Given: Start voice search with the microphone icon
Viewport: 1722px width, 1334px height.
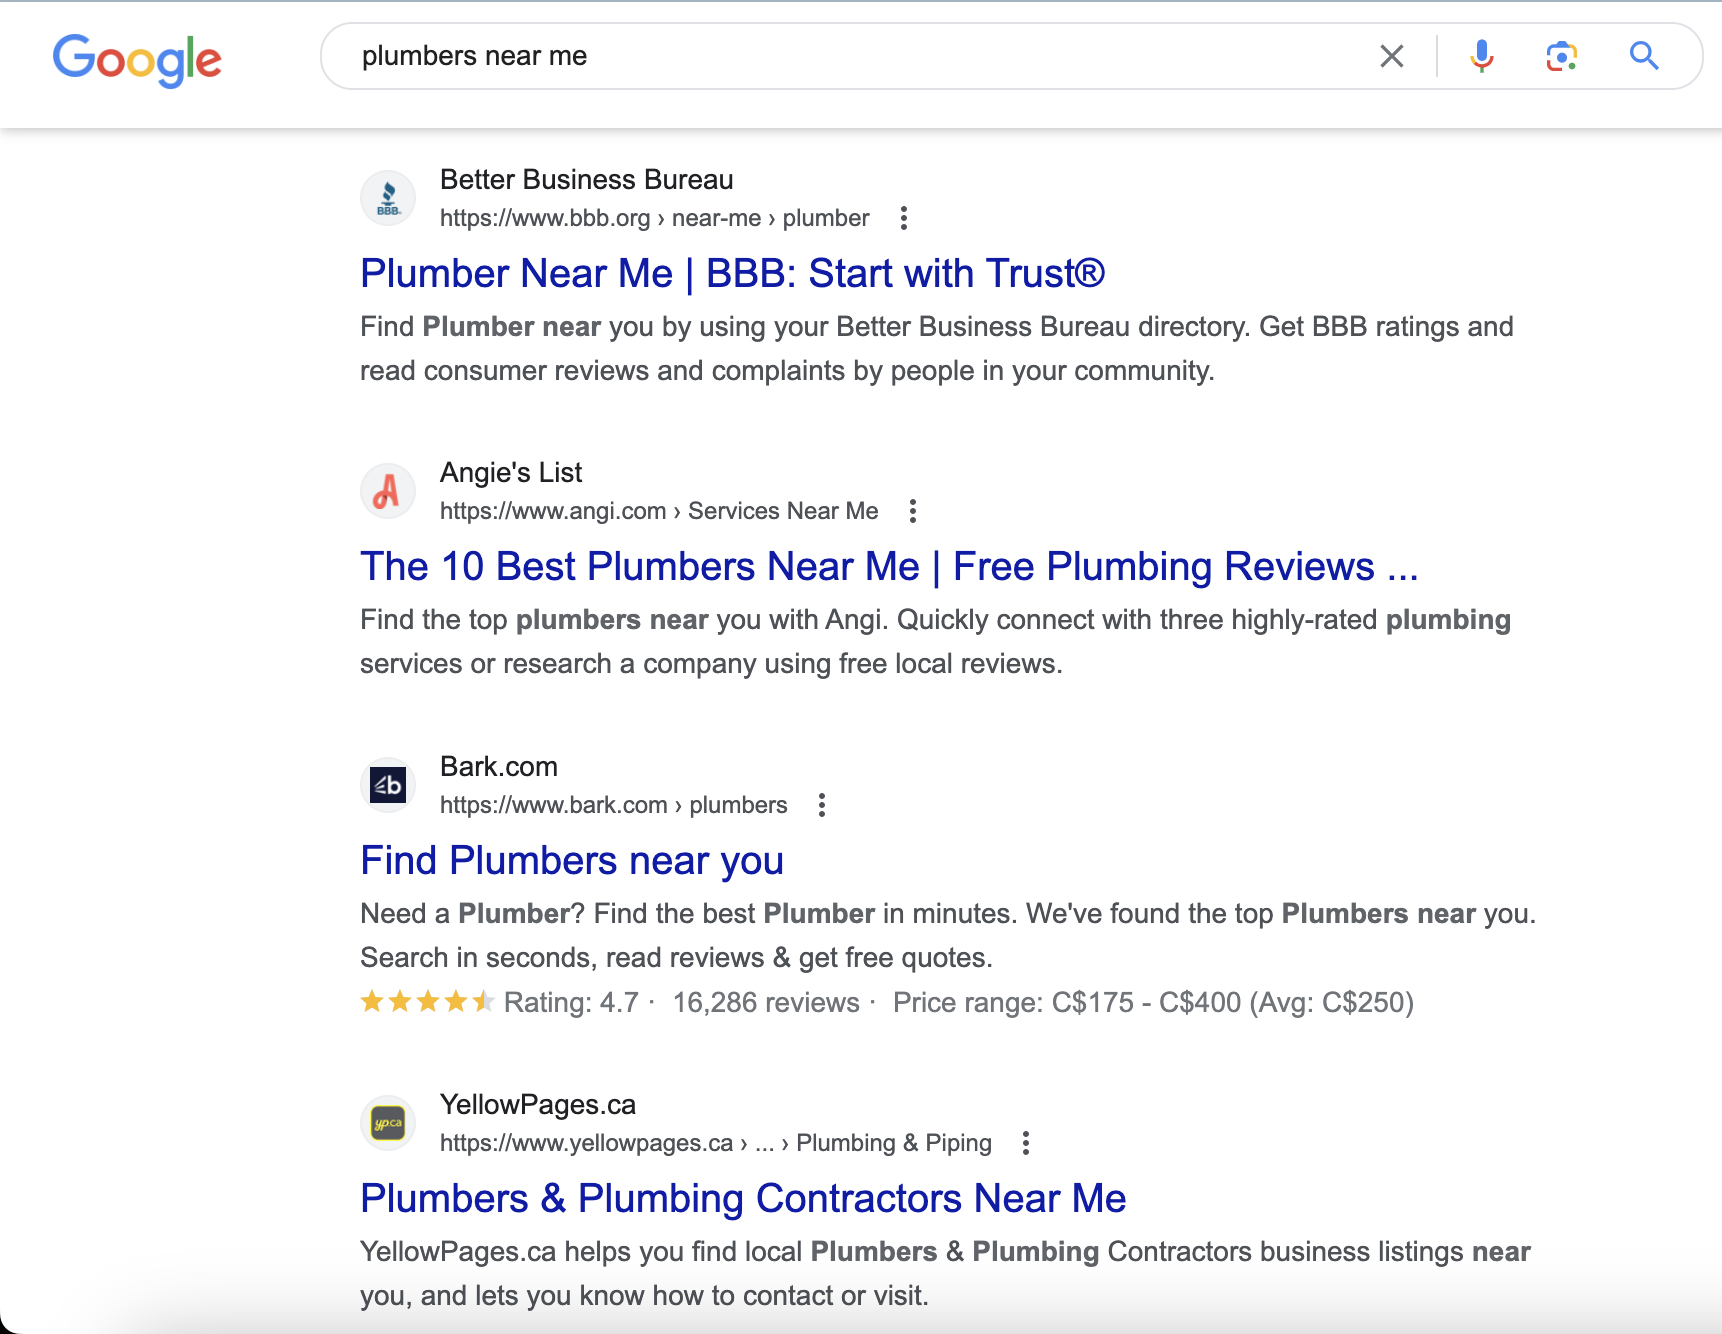Looking at the screenshot, I should coord(1482,56).
